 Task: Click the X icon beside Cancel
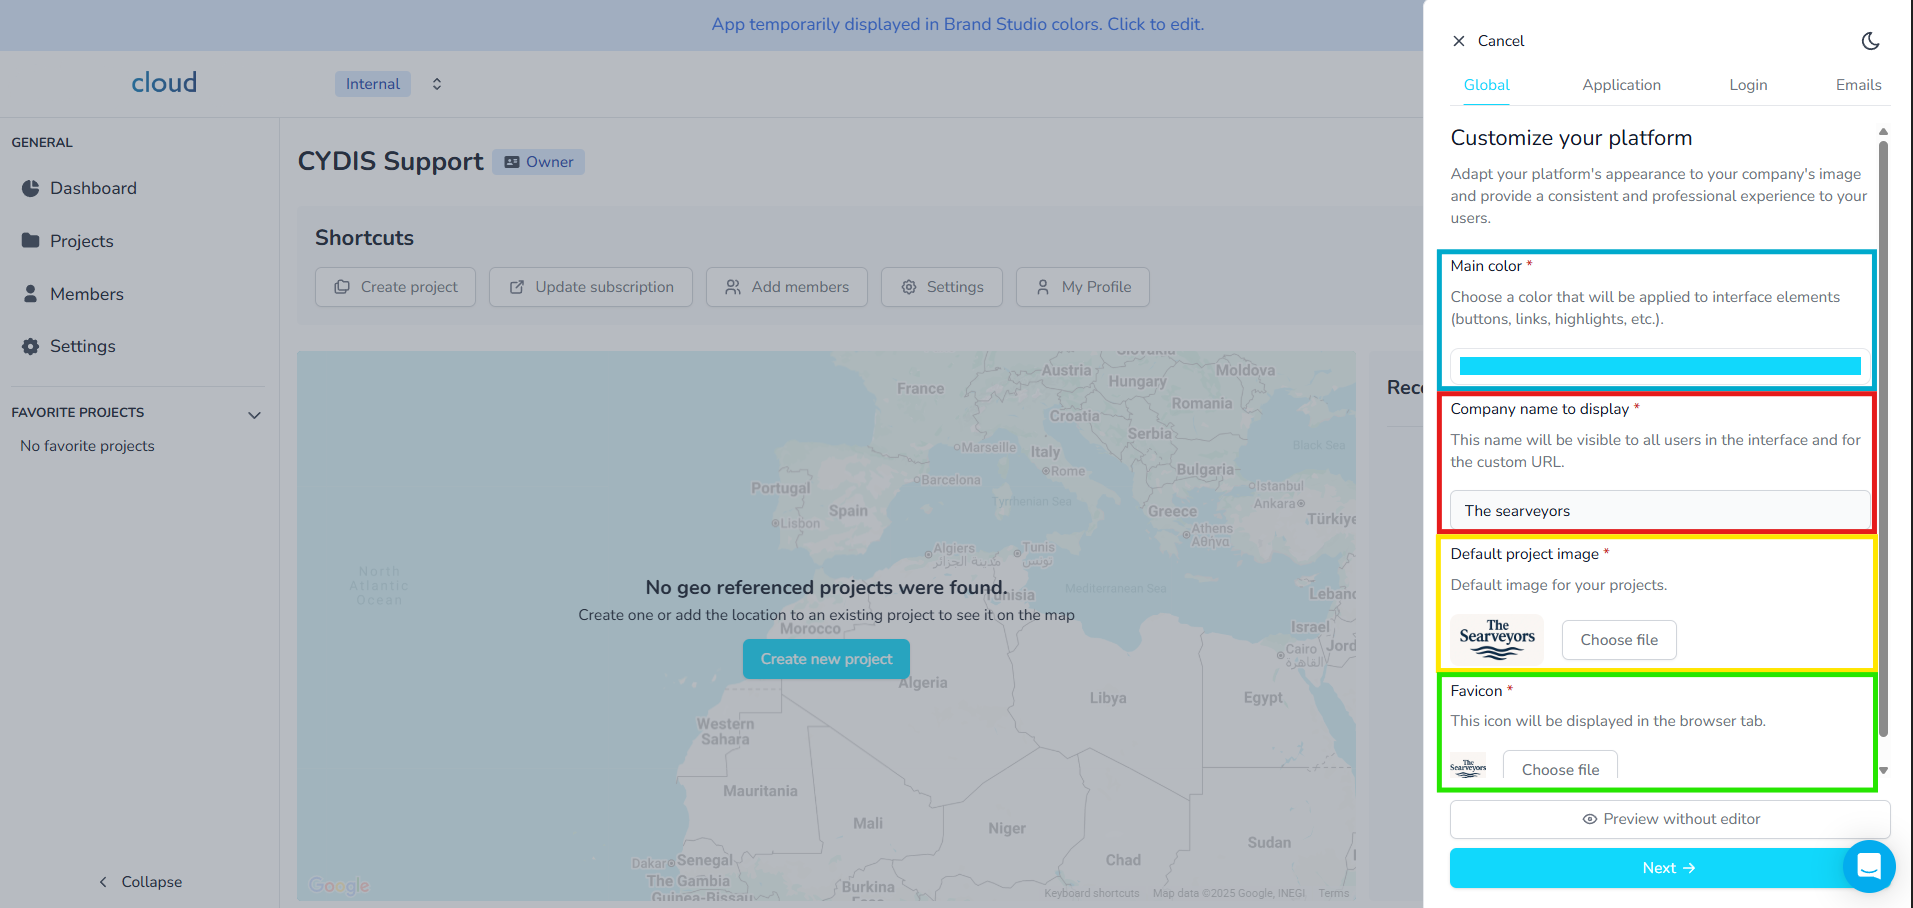point(1459,41)
